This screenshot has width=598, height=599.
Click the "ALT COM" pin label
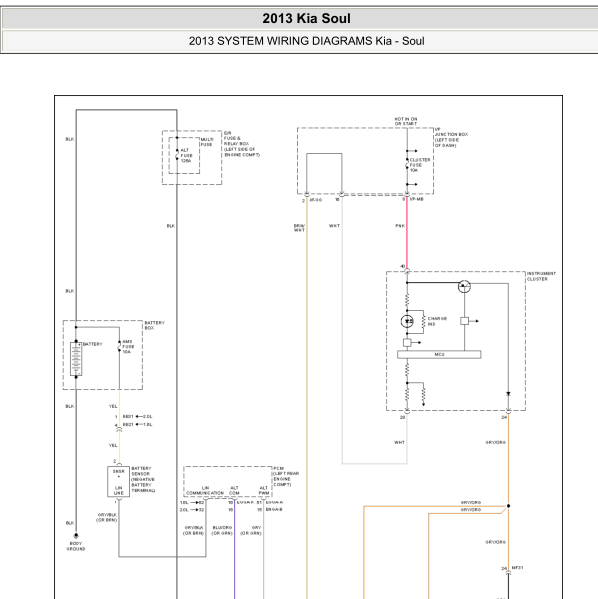pyautogui.click(x=234, y=491)
